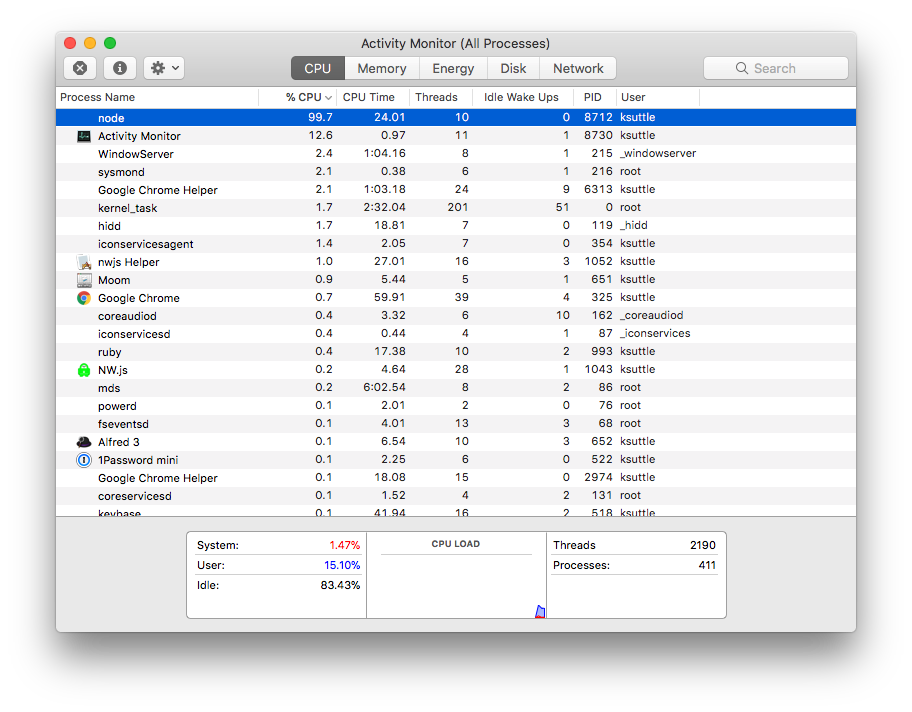Image resolution: width=912 pixels, height=712 pixels.
Task: Click the Activity Monitor process icon
Action: [83, 135]
